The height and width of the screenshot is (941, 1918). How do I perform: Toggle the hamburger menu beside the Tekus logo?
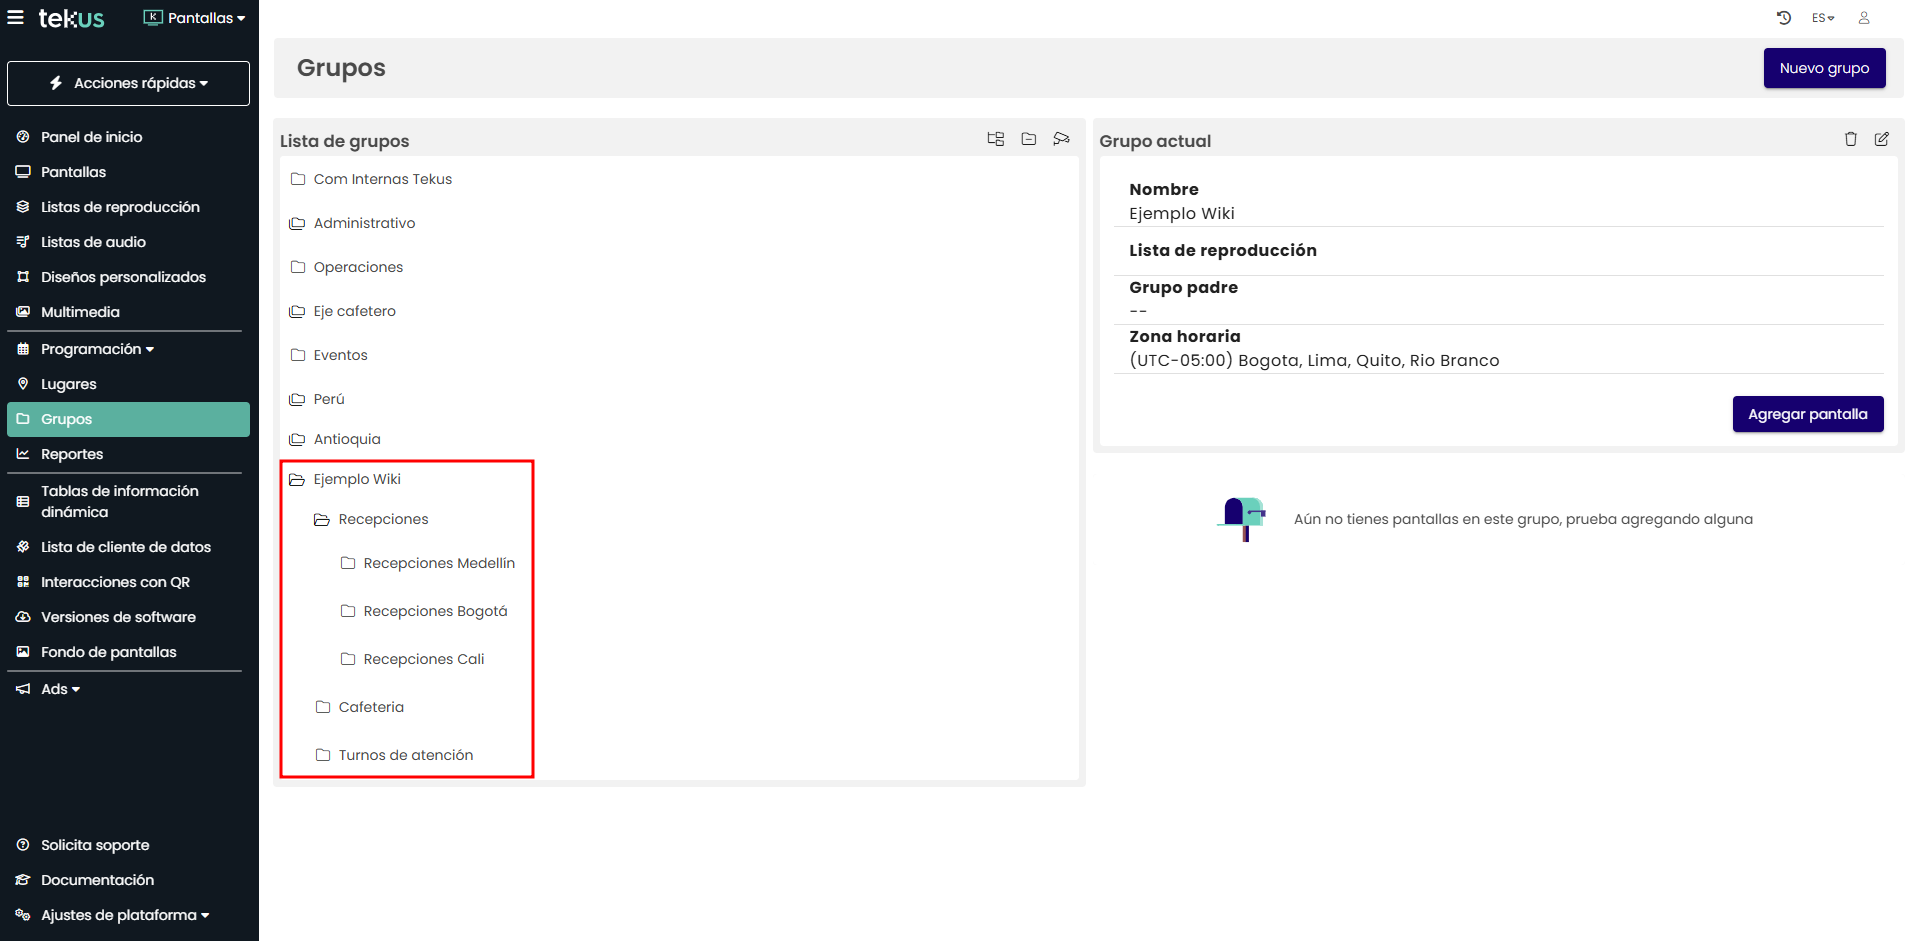pos(16,18)
